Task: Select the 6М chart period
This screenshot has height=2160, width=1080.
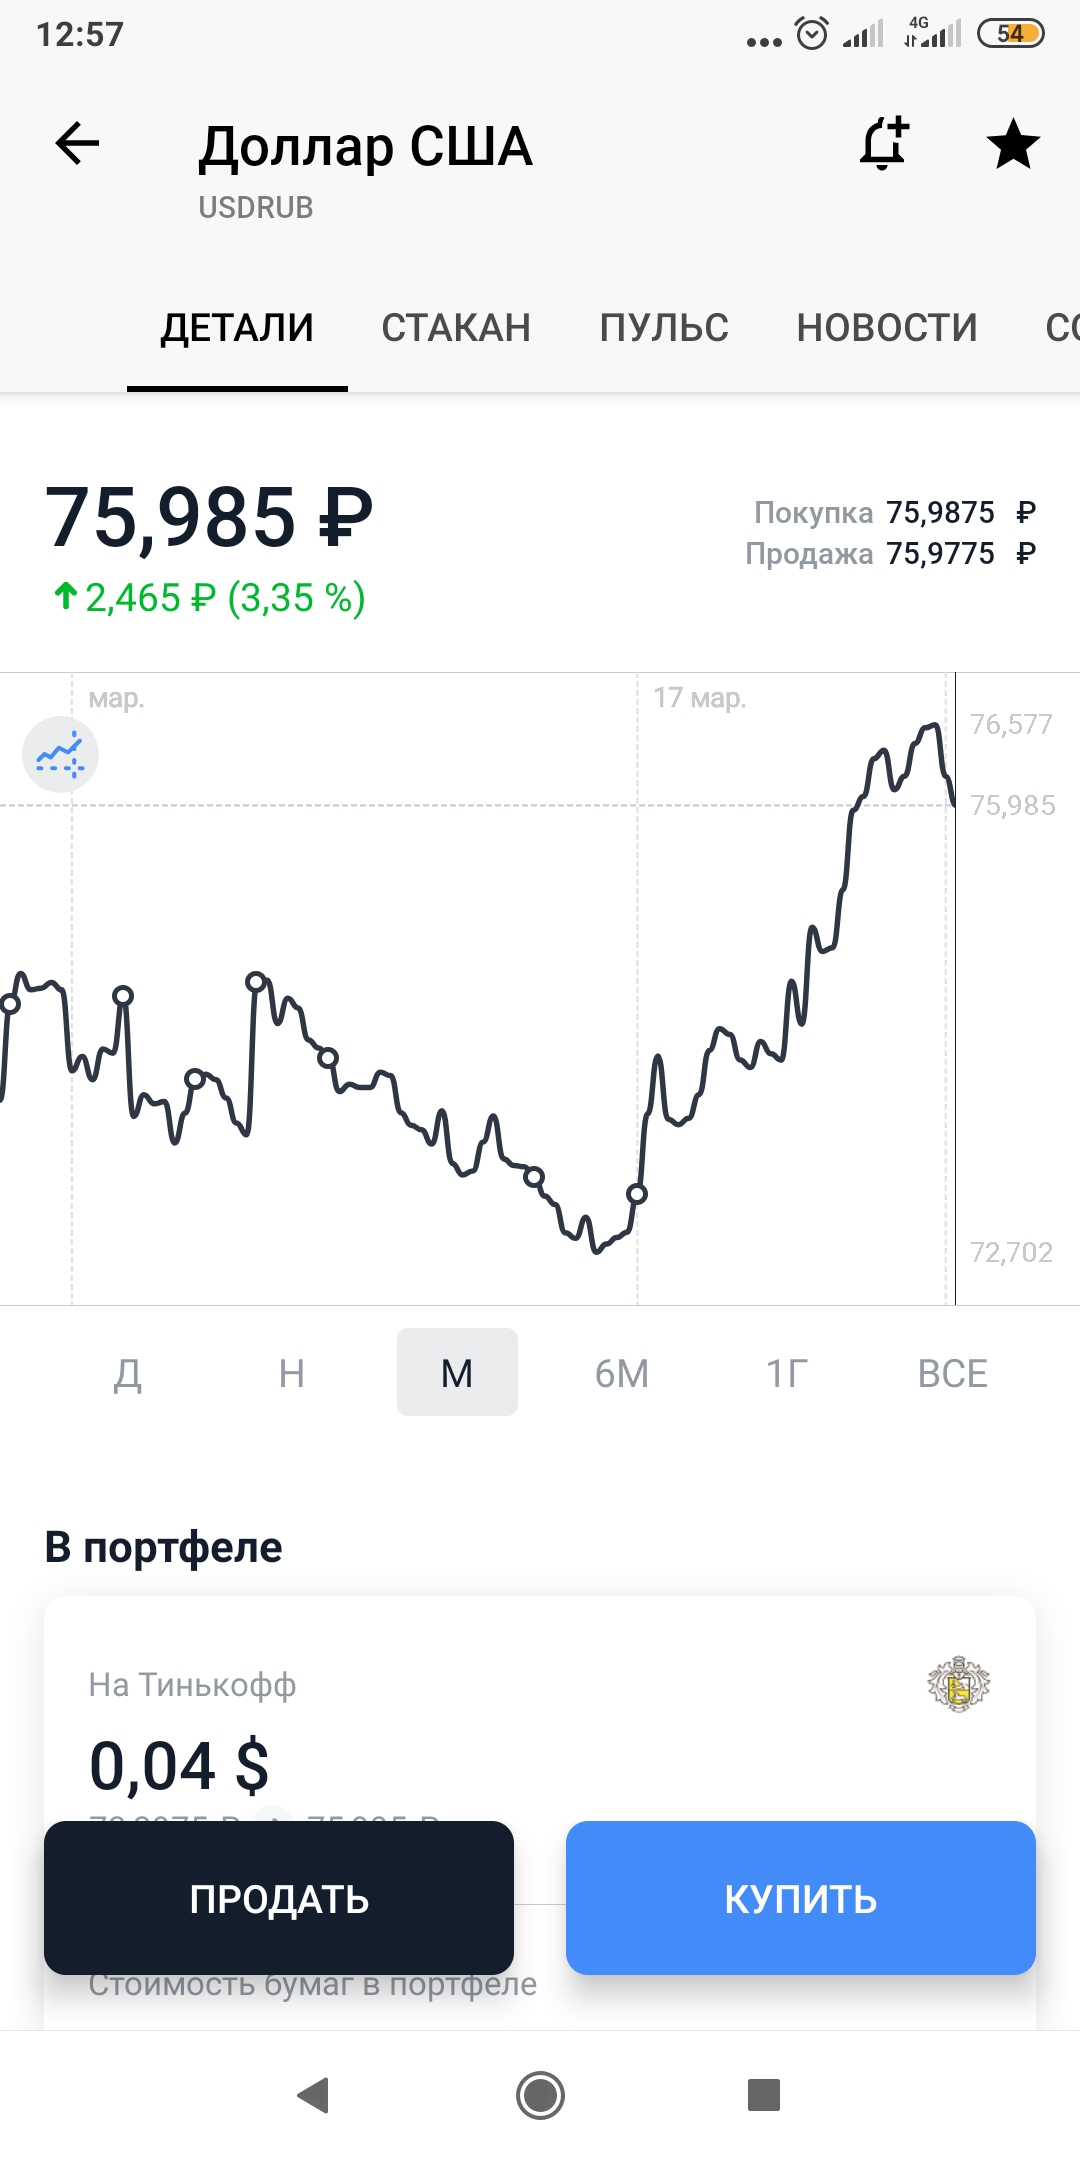Action: point(622,1373)
